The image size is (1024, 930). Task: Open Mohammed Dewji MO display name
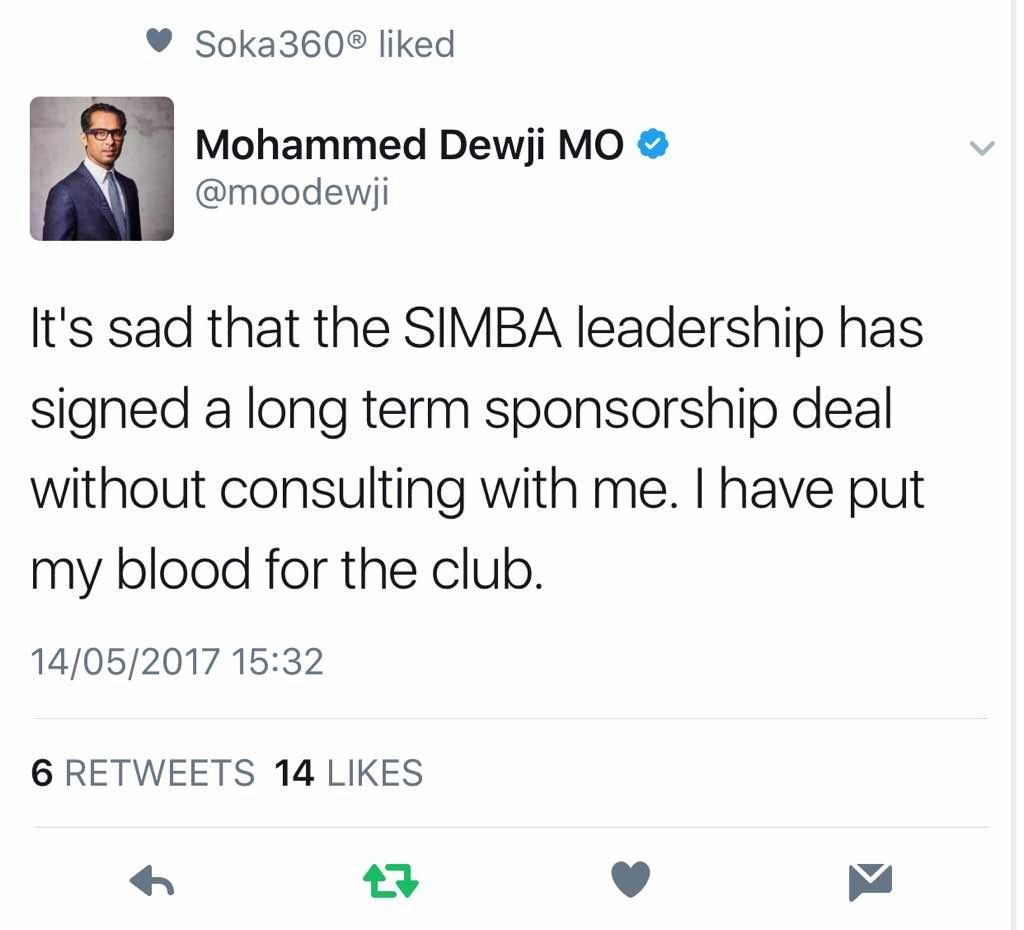pyautogui.click(x=410, y=146)
